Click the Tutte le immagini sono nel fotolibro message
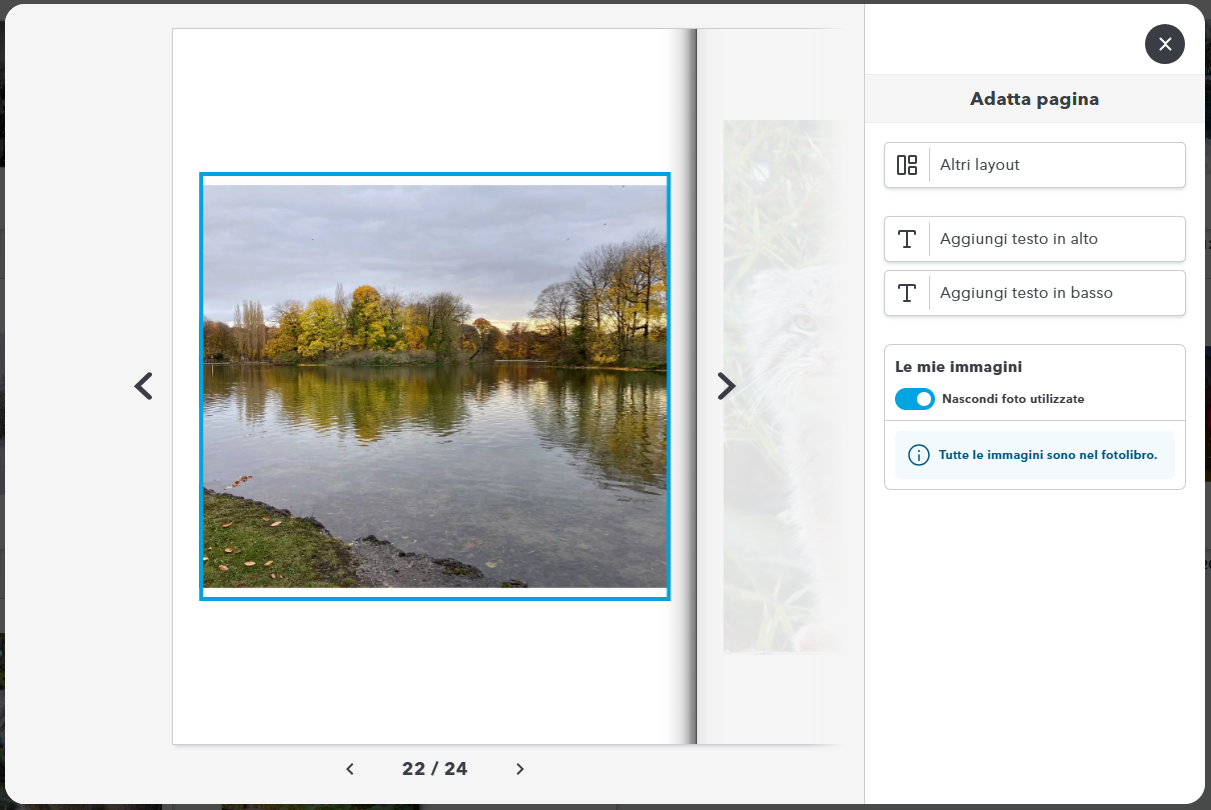Viewport: 1211px width, 810px height. point(1047,455)
